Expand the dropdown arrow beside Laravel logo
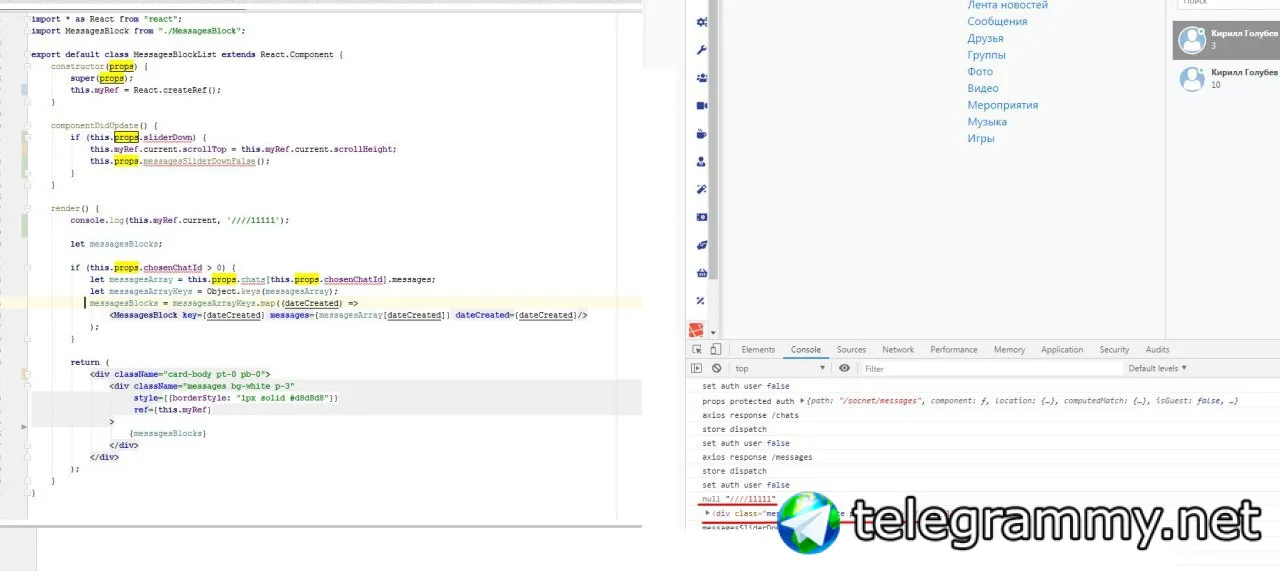Image resolution: width=1280 pixels, height=583 pixels. (712, 332)
